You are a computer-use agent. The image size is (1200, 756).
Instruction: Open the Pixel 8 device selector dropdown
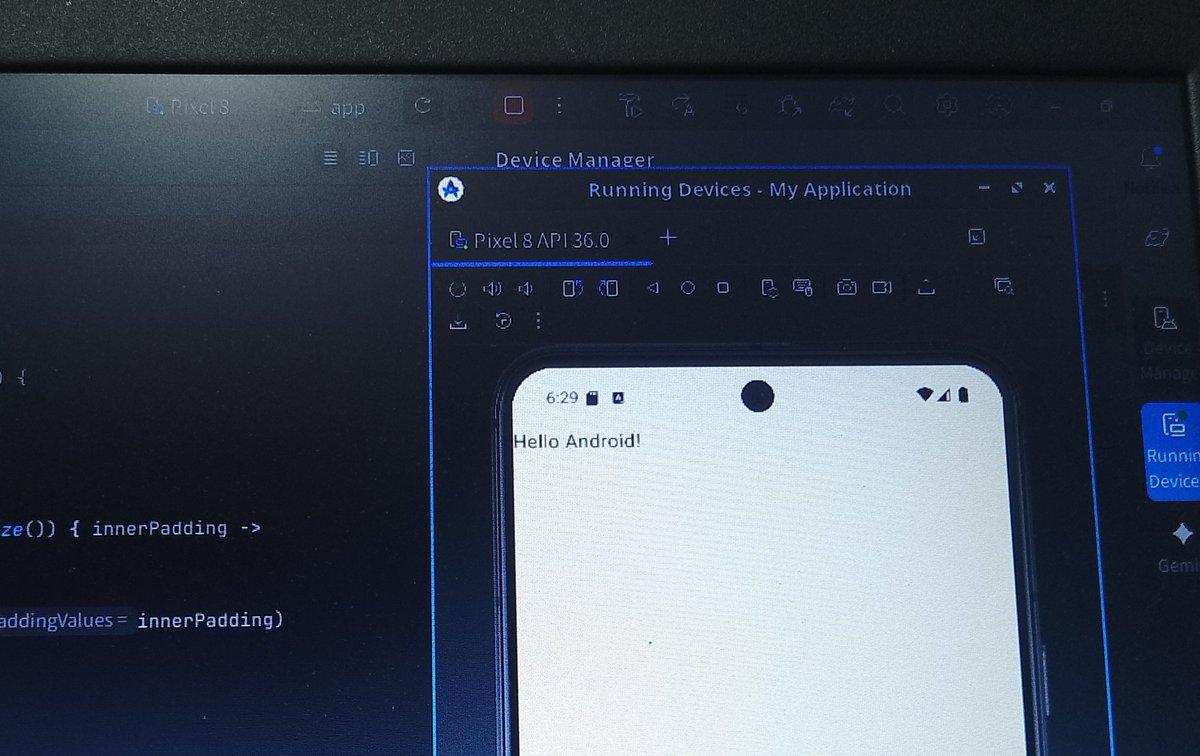pyautogui.click(x=187, y=106)
